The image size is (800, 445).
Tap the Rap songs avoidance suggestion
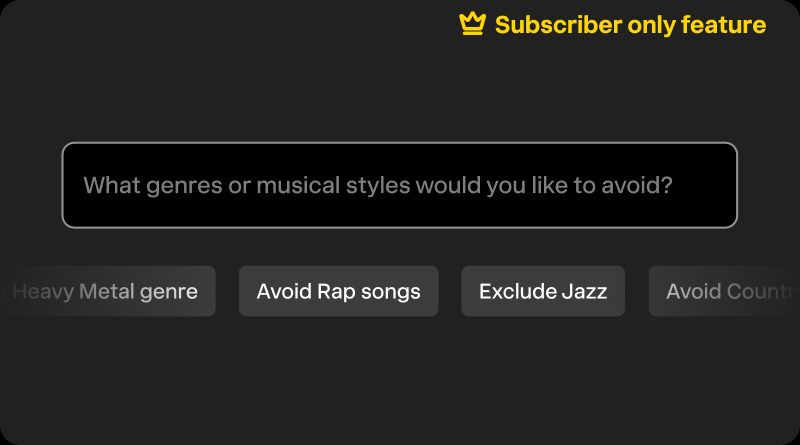click(338, 291)
